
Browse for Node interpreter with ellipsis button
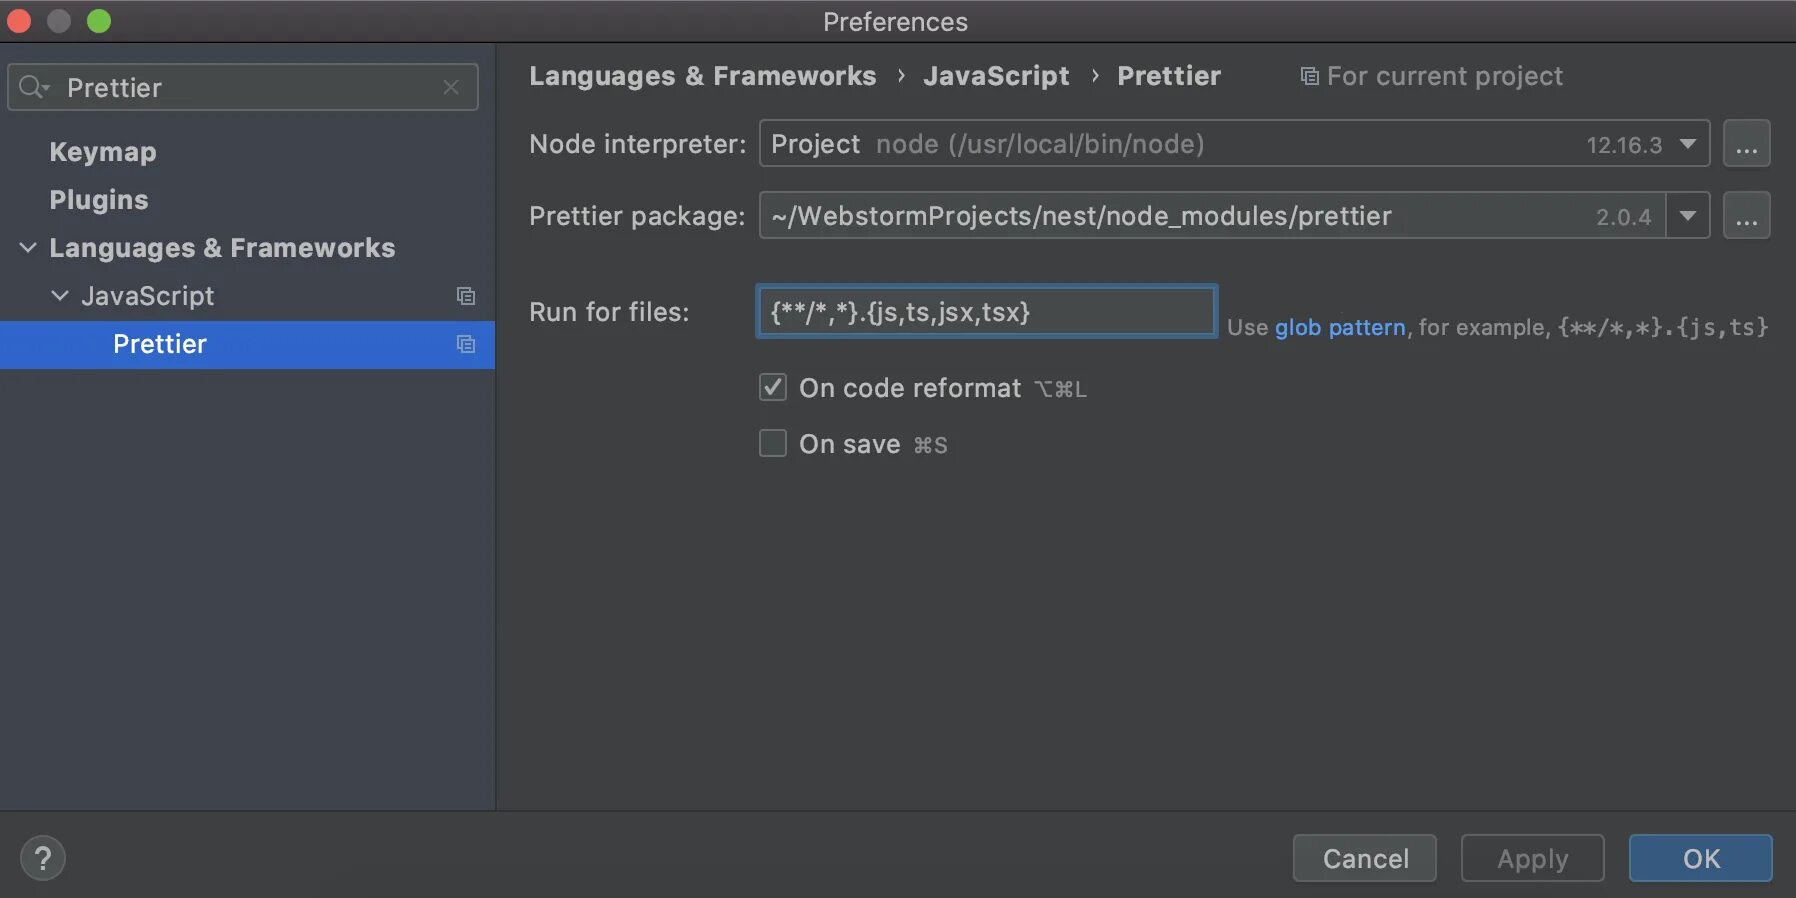click(x=1746, y=144)
